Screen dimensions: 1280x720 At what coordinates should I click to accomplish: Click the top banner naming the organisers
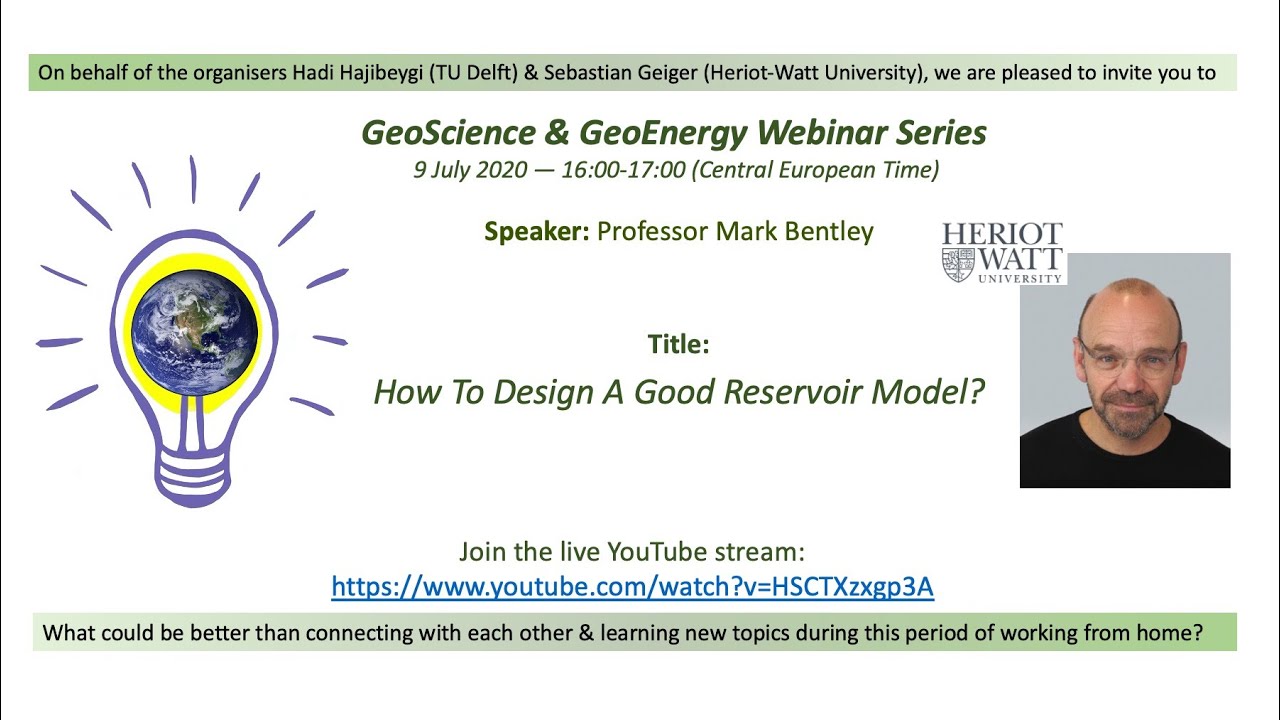pyautogui.click(x=632, y=73)
